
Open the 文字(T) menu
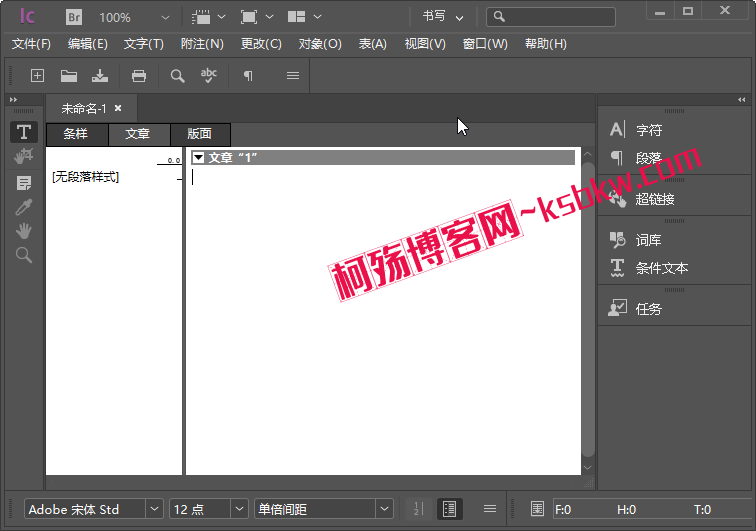pyautogui.click(x=144, y=44)
